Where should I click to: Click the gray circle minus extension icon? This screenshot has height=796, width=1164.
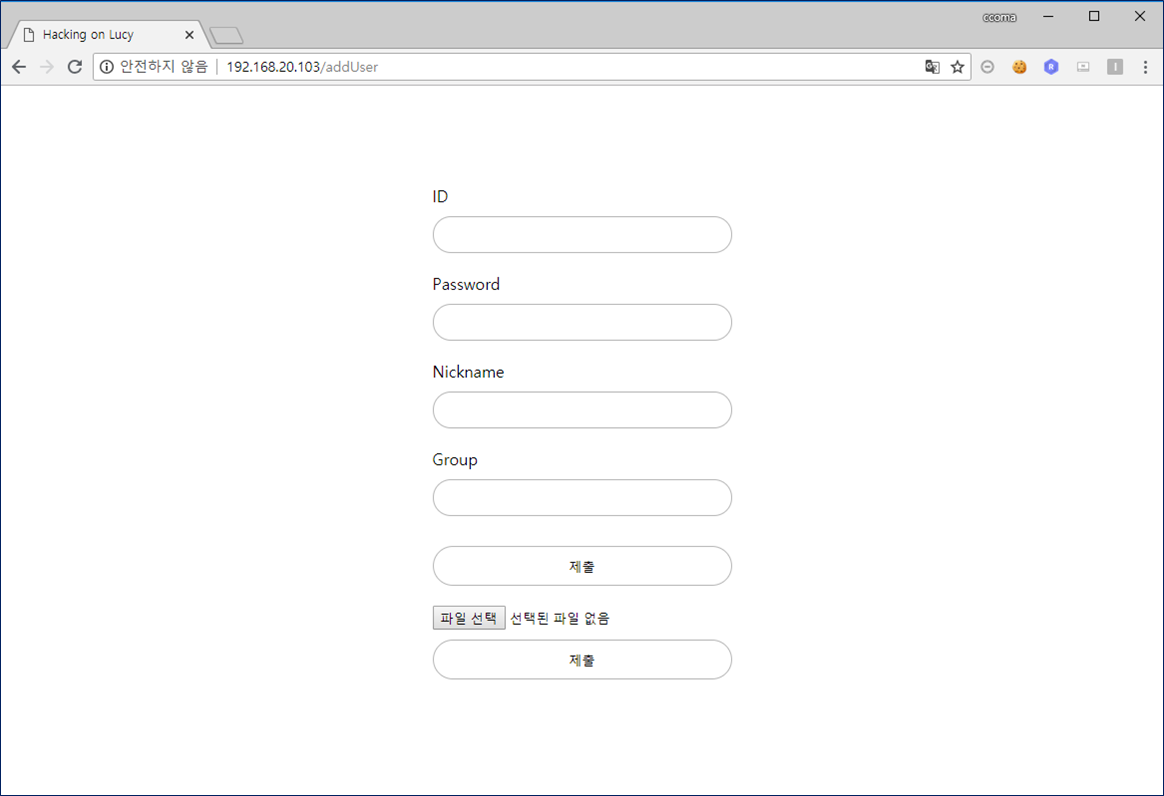click(987, 67)
